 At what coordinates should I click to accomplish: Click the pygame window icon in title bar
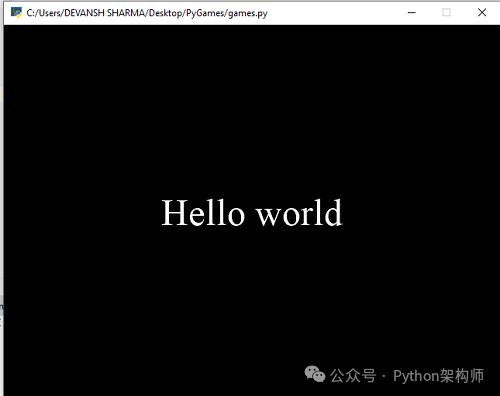(16, 13)
